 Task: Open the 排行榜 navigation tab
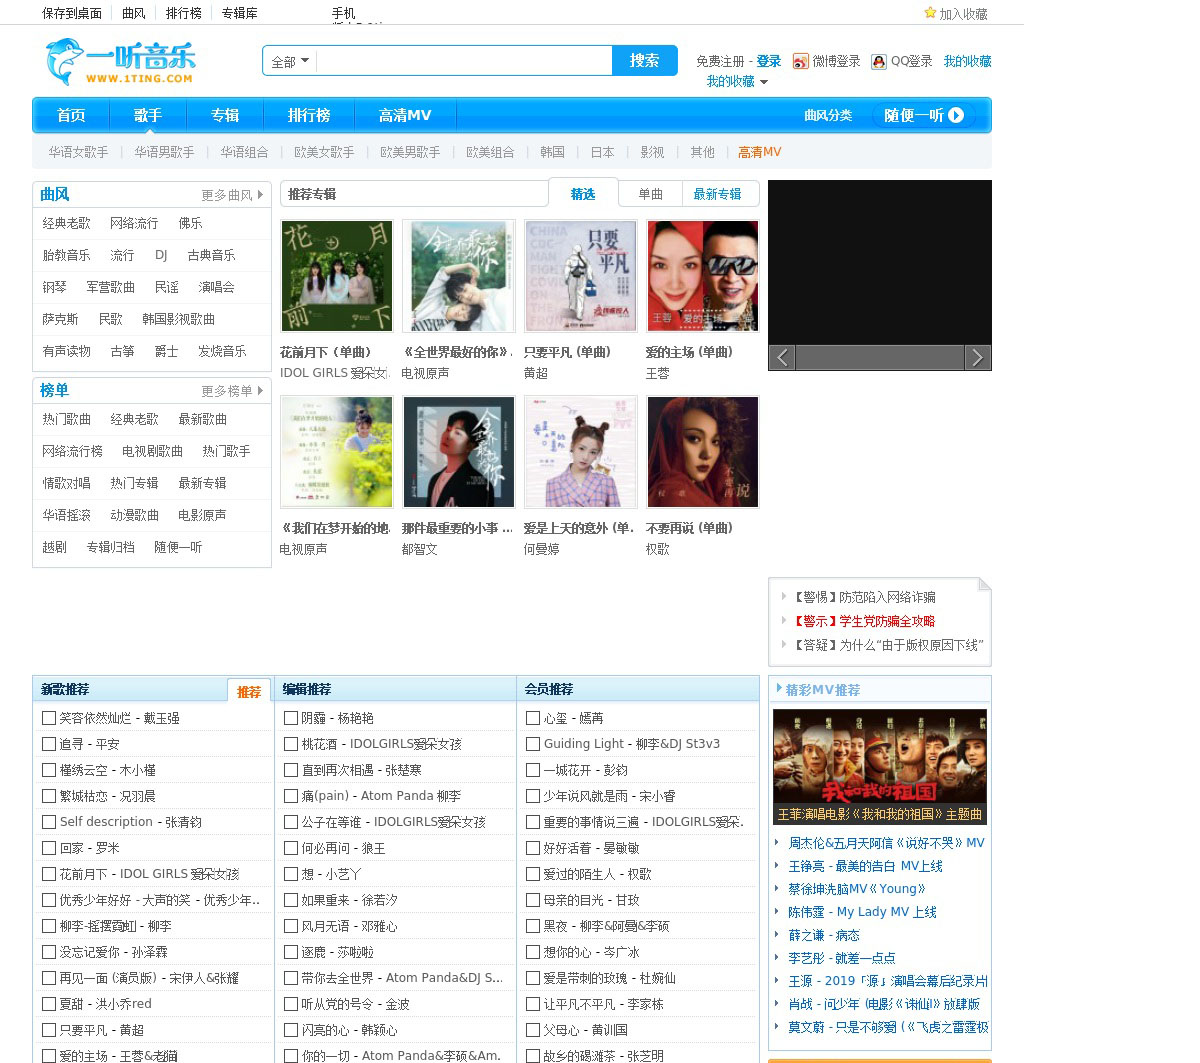[x=309, y=115]
